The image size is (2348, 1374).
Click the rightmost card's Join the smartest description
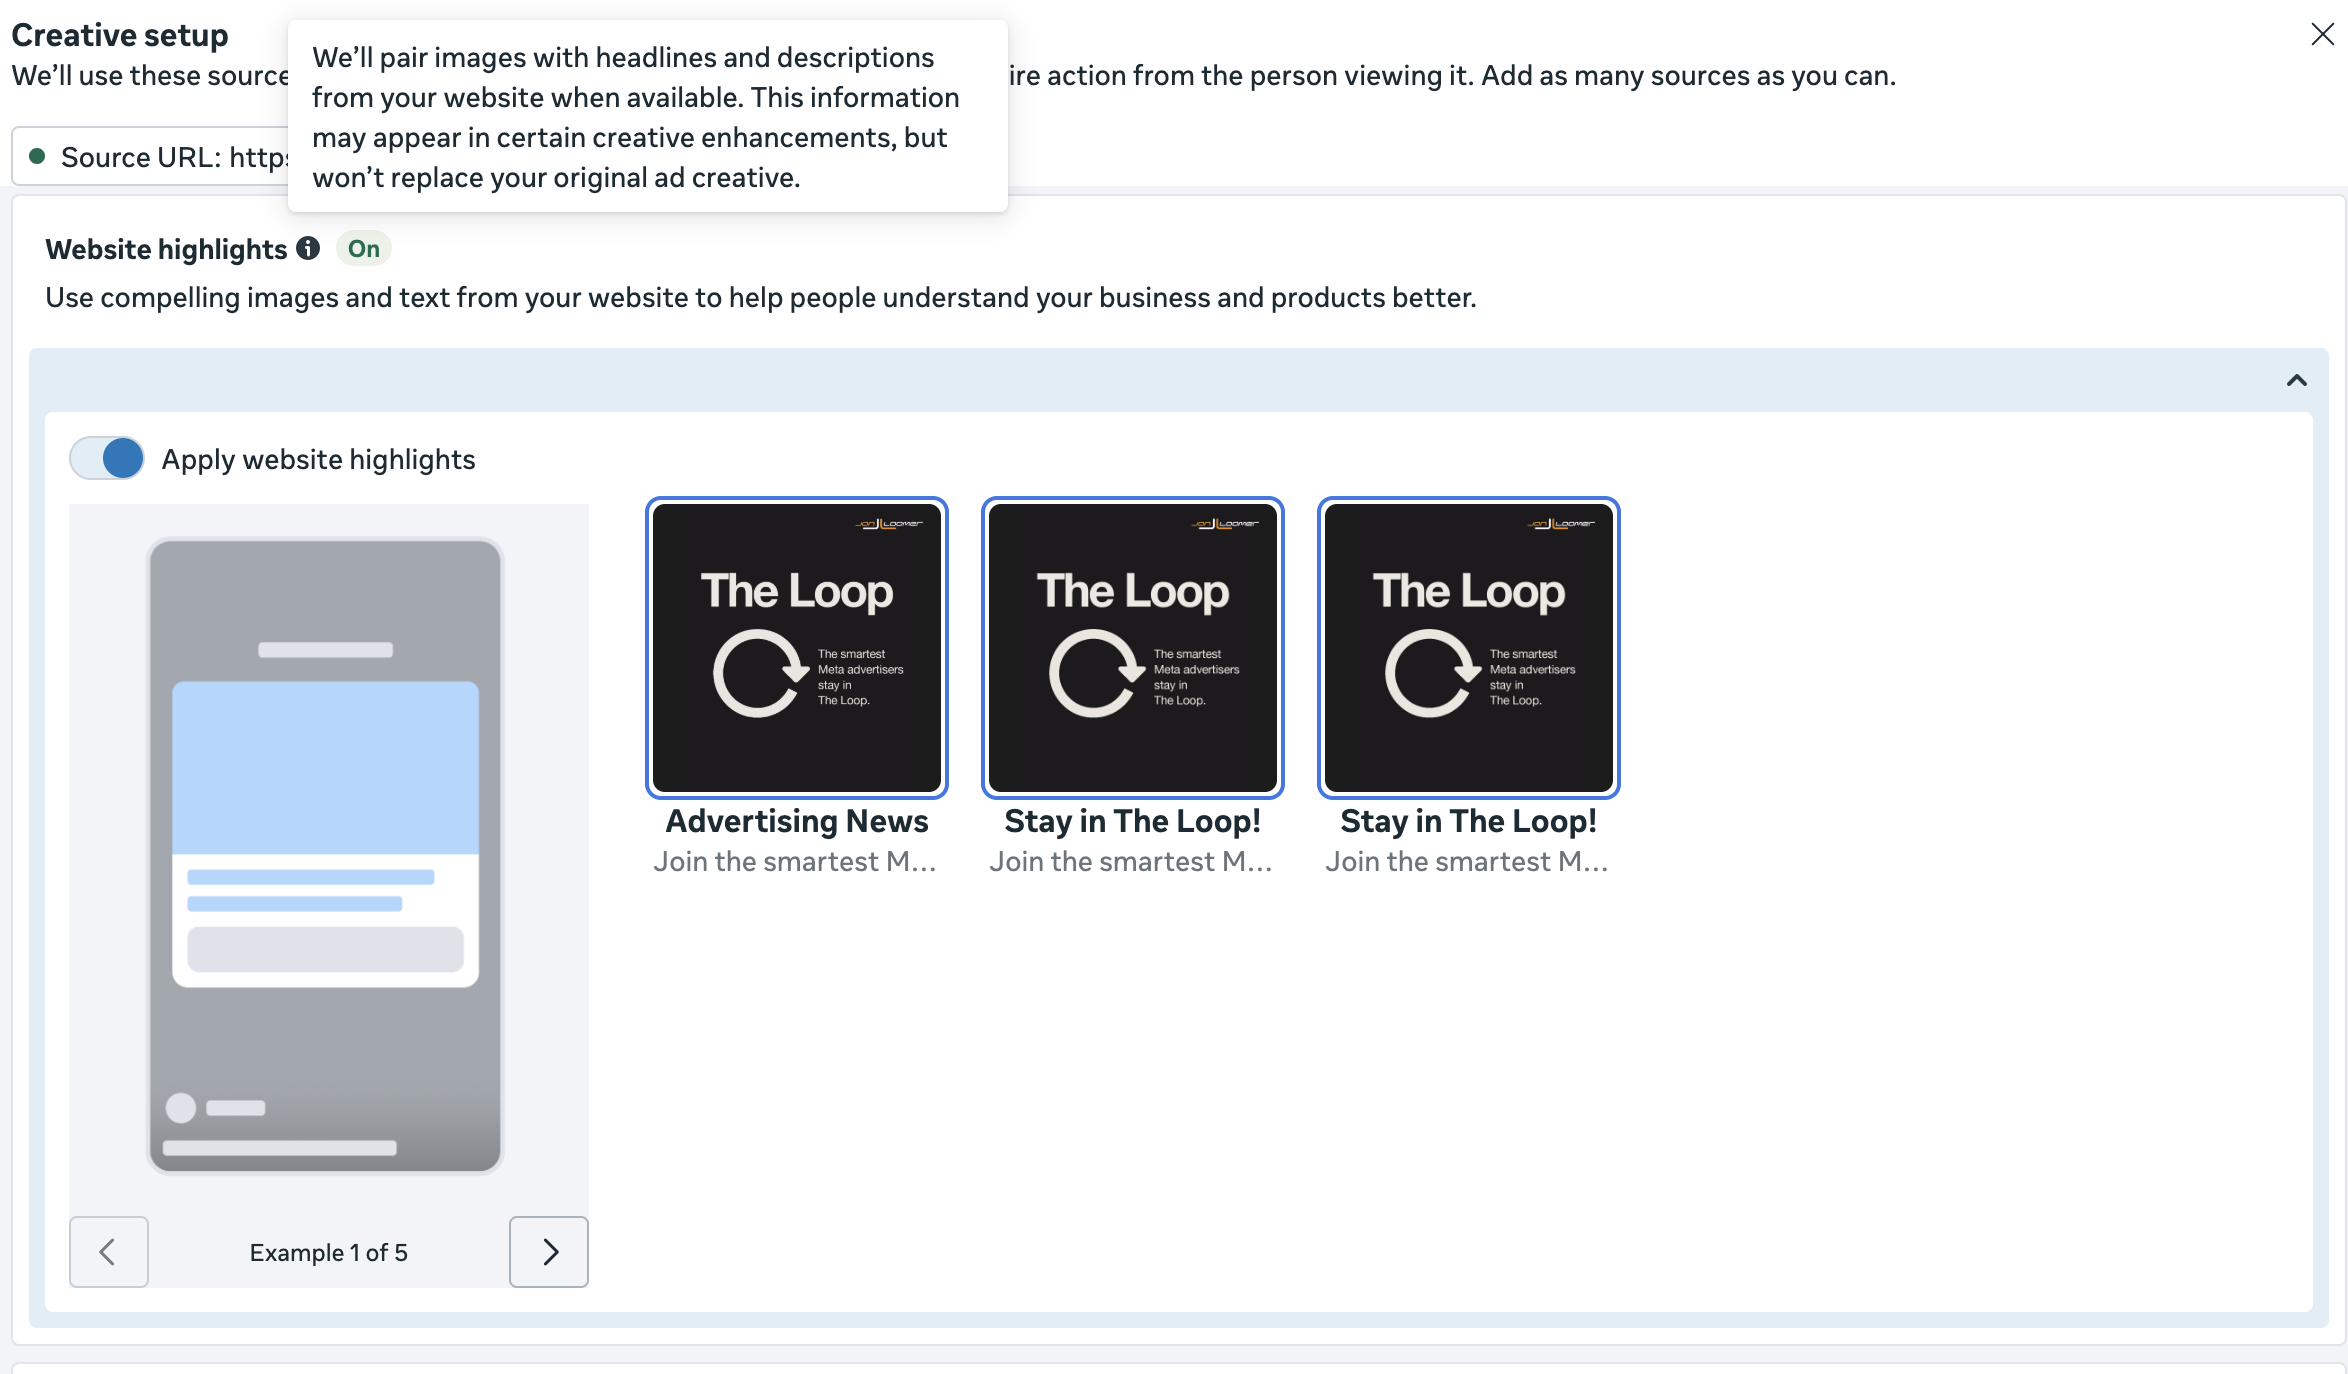(1466, 861)
